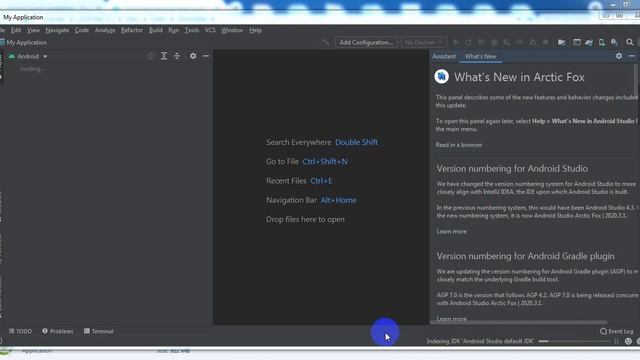640x360 pixels.
Task: Open the AVD Manager phone icon
Action: 601,42
